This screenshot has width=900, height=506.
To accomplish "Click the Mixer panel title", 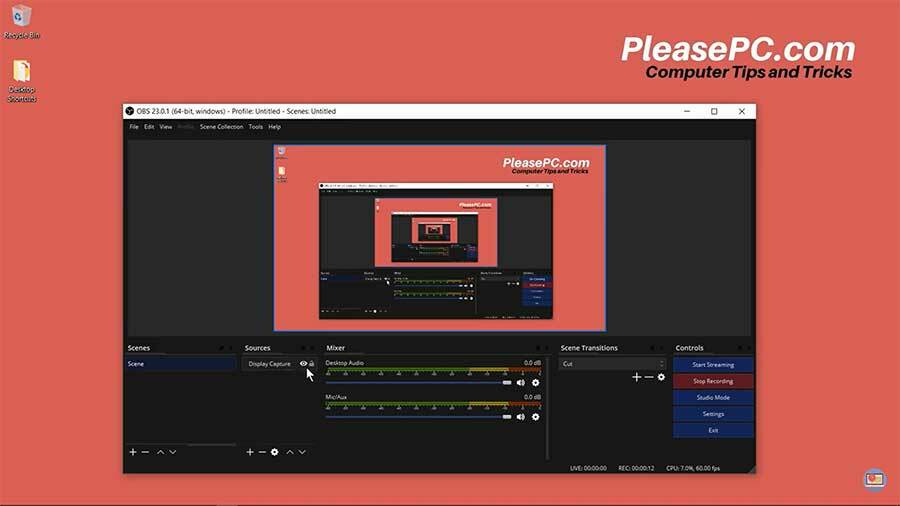I will coord(336,348).
